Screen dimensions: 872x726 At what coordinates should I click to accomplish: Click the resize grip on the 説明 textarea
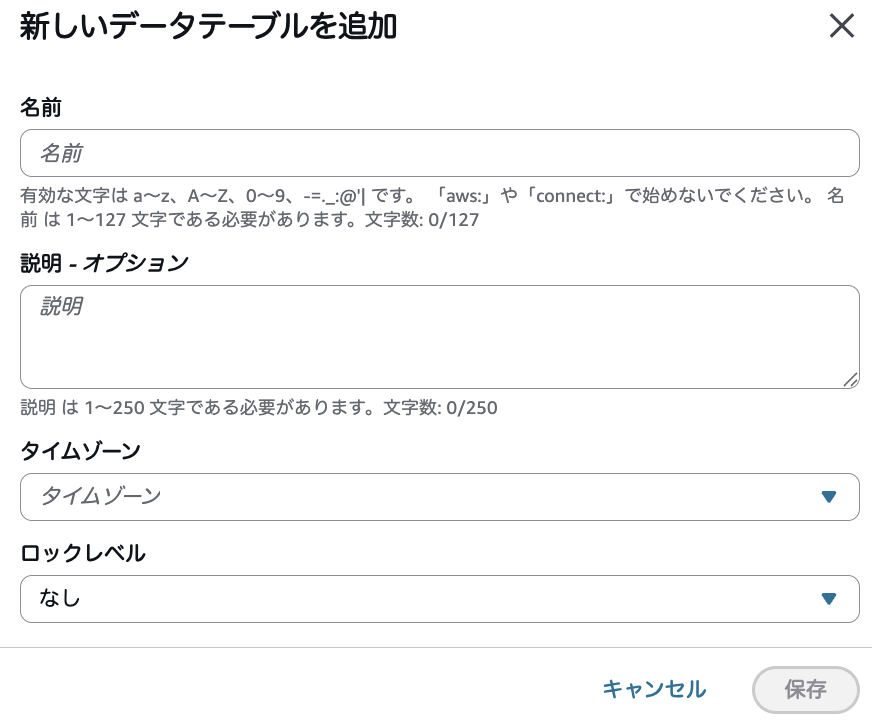(852, 379)
